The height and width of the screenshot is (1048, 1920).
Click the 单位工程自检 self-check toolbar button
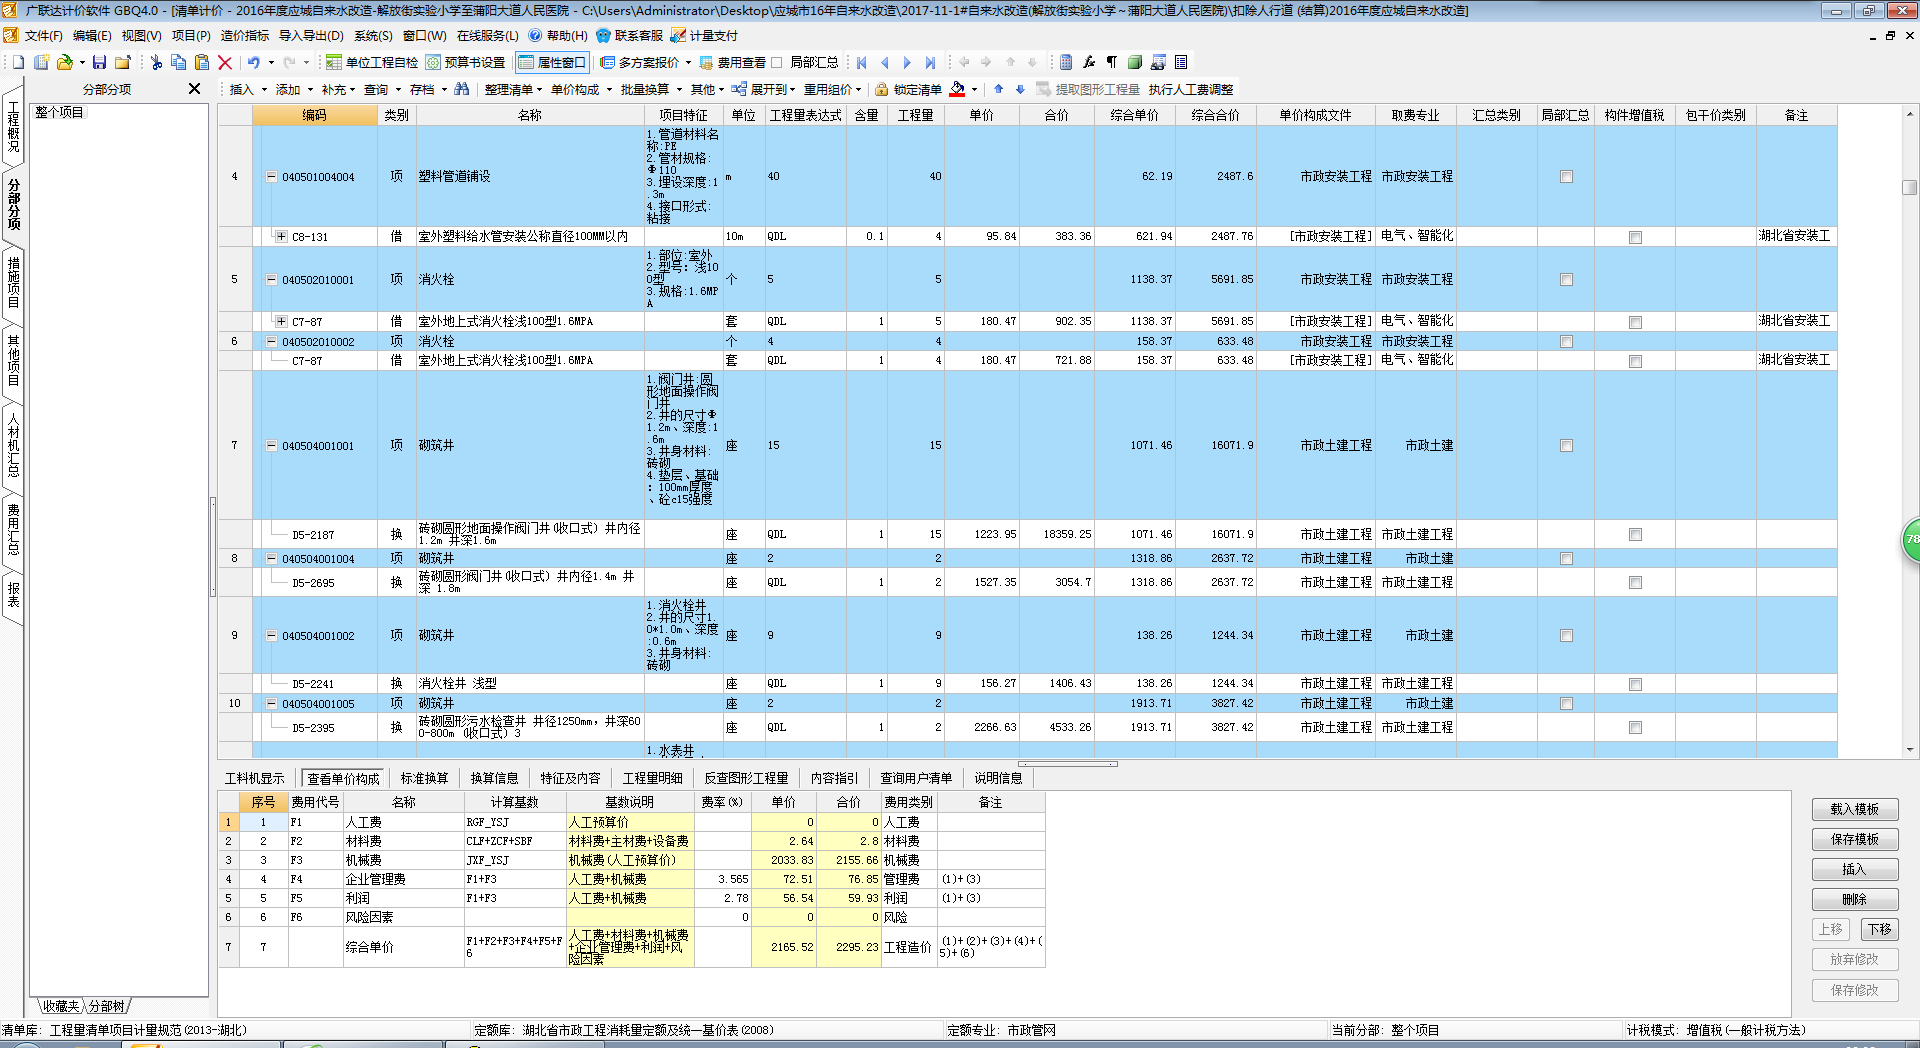(372, 62)
